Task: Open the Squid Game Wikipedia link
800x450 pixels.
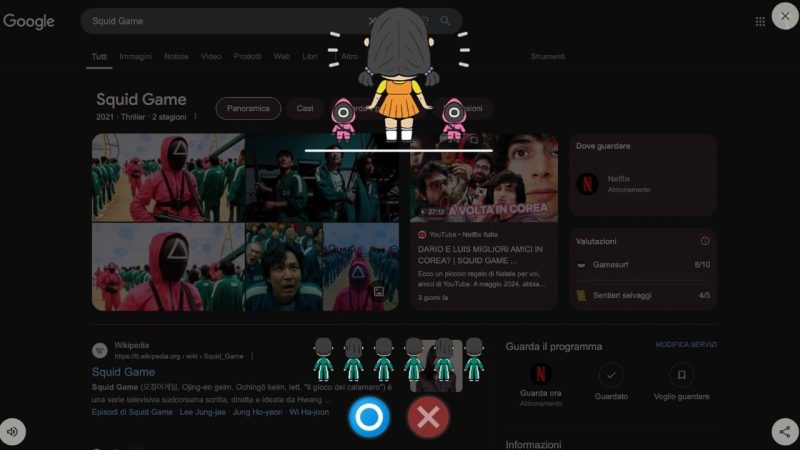Action: click(124, 372)
